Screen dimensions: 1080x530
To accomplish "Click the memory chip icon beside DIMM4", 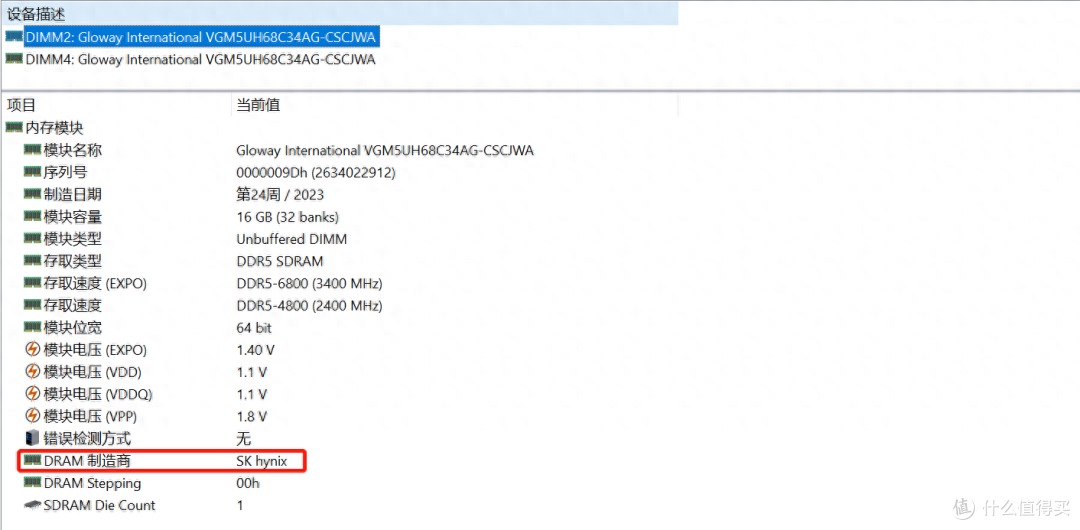I will (14, 59).
